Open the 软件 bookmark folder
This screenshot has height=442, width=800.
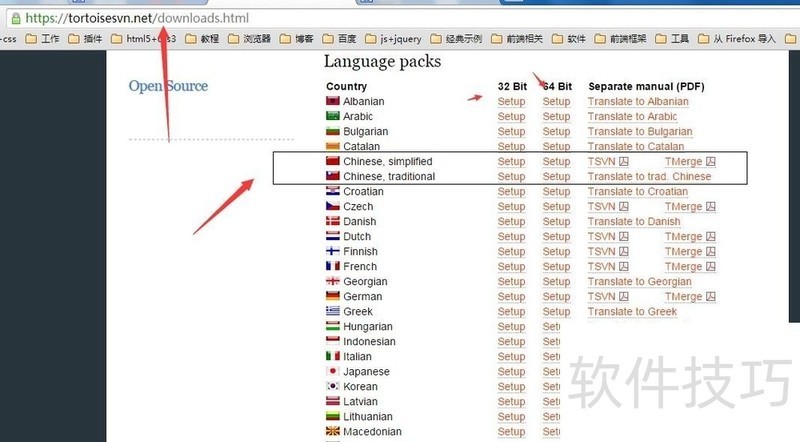[x=569, y=39]
